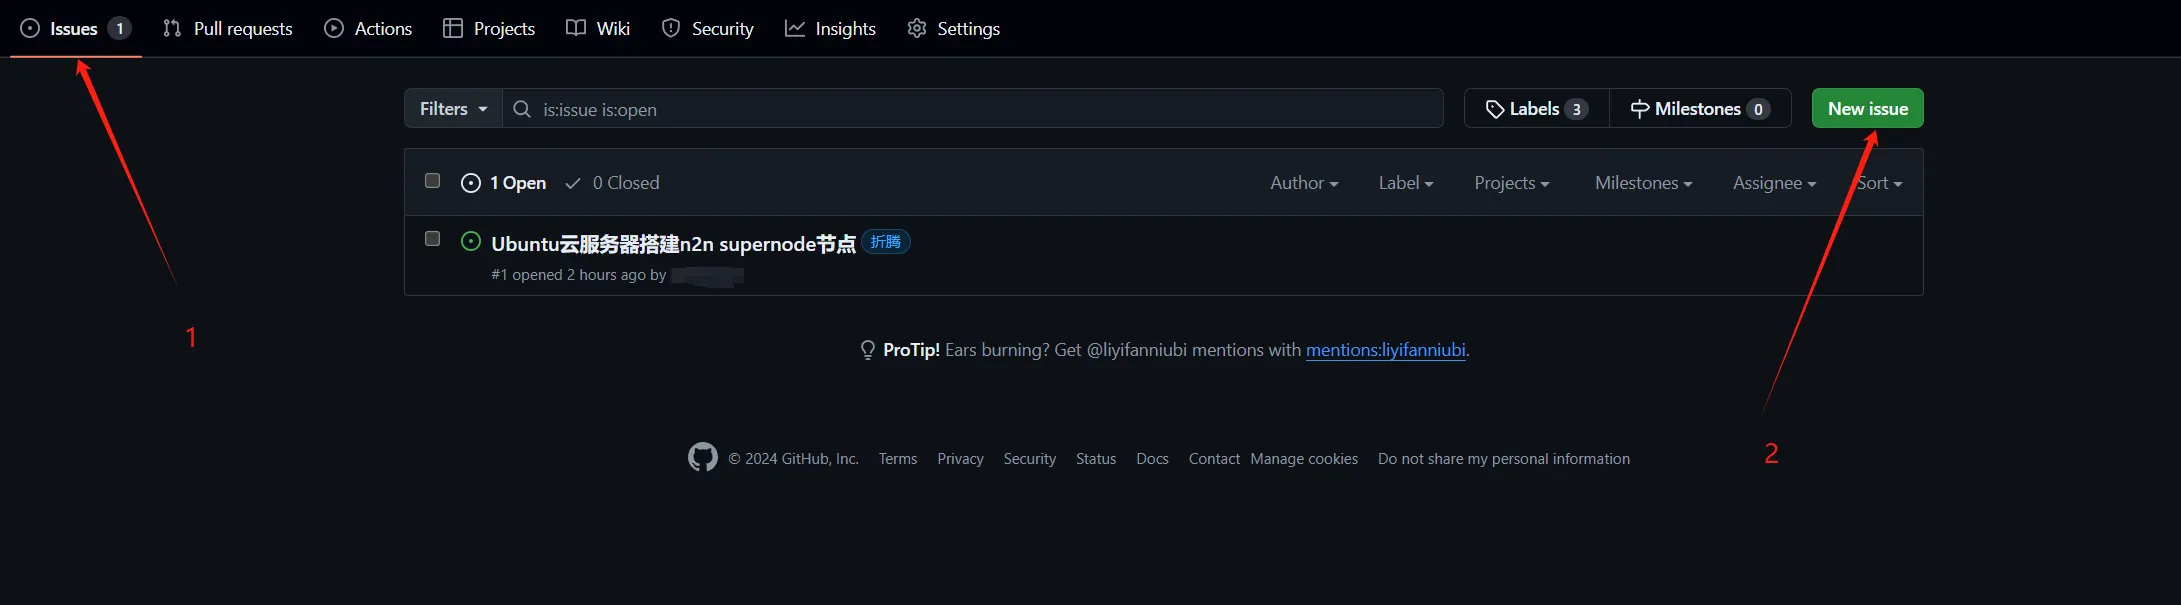Open Insights via the graph icon
The image size is (2181, 605).
click(795, 28)
